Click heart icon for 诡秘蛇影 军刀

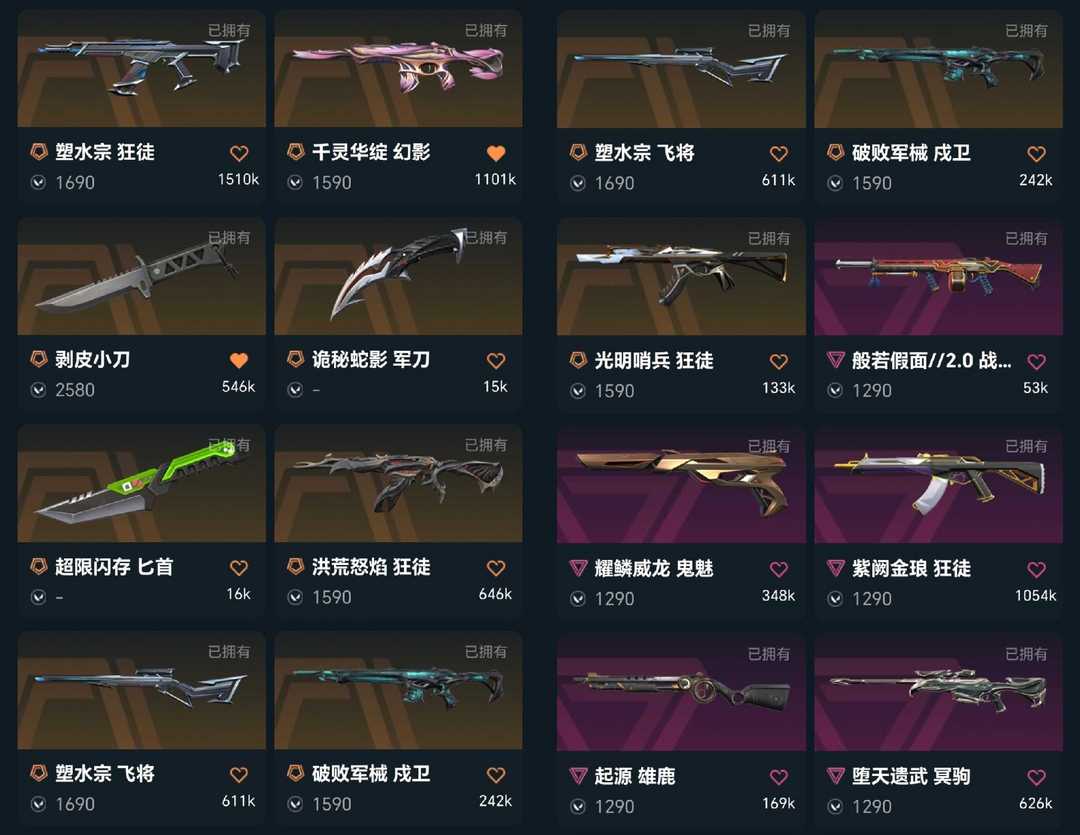coord(496,360)
